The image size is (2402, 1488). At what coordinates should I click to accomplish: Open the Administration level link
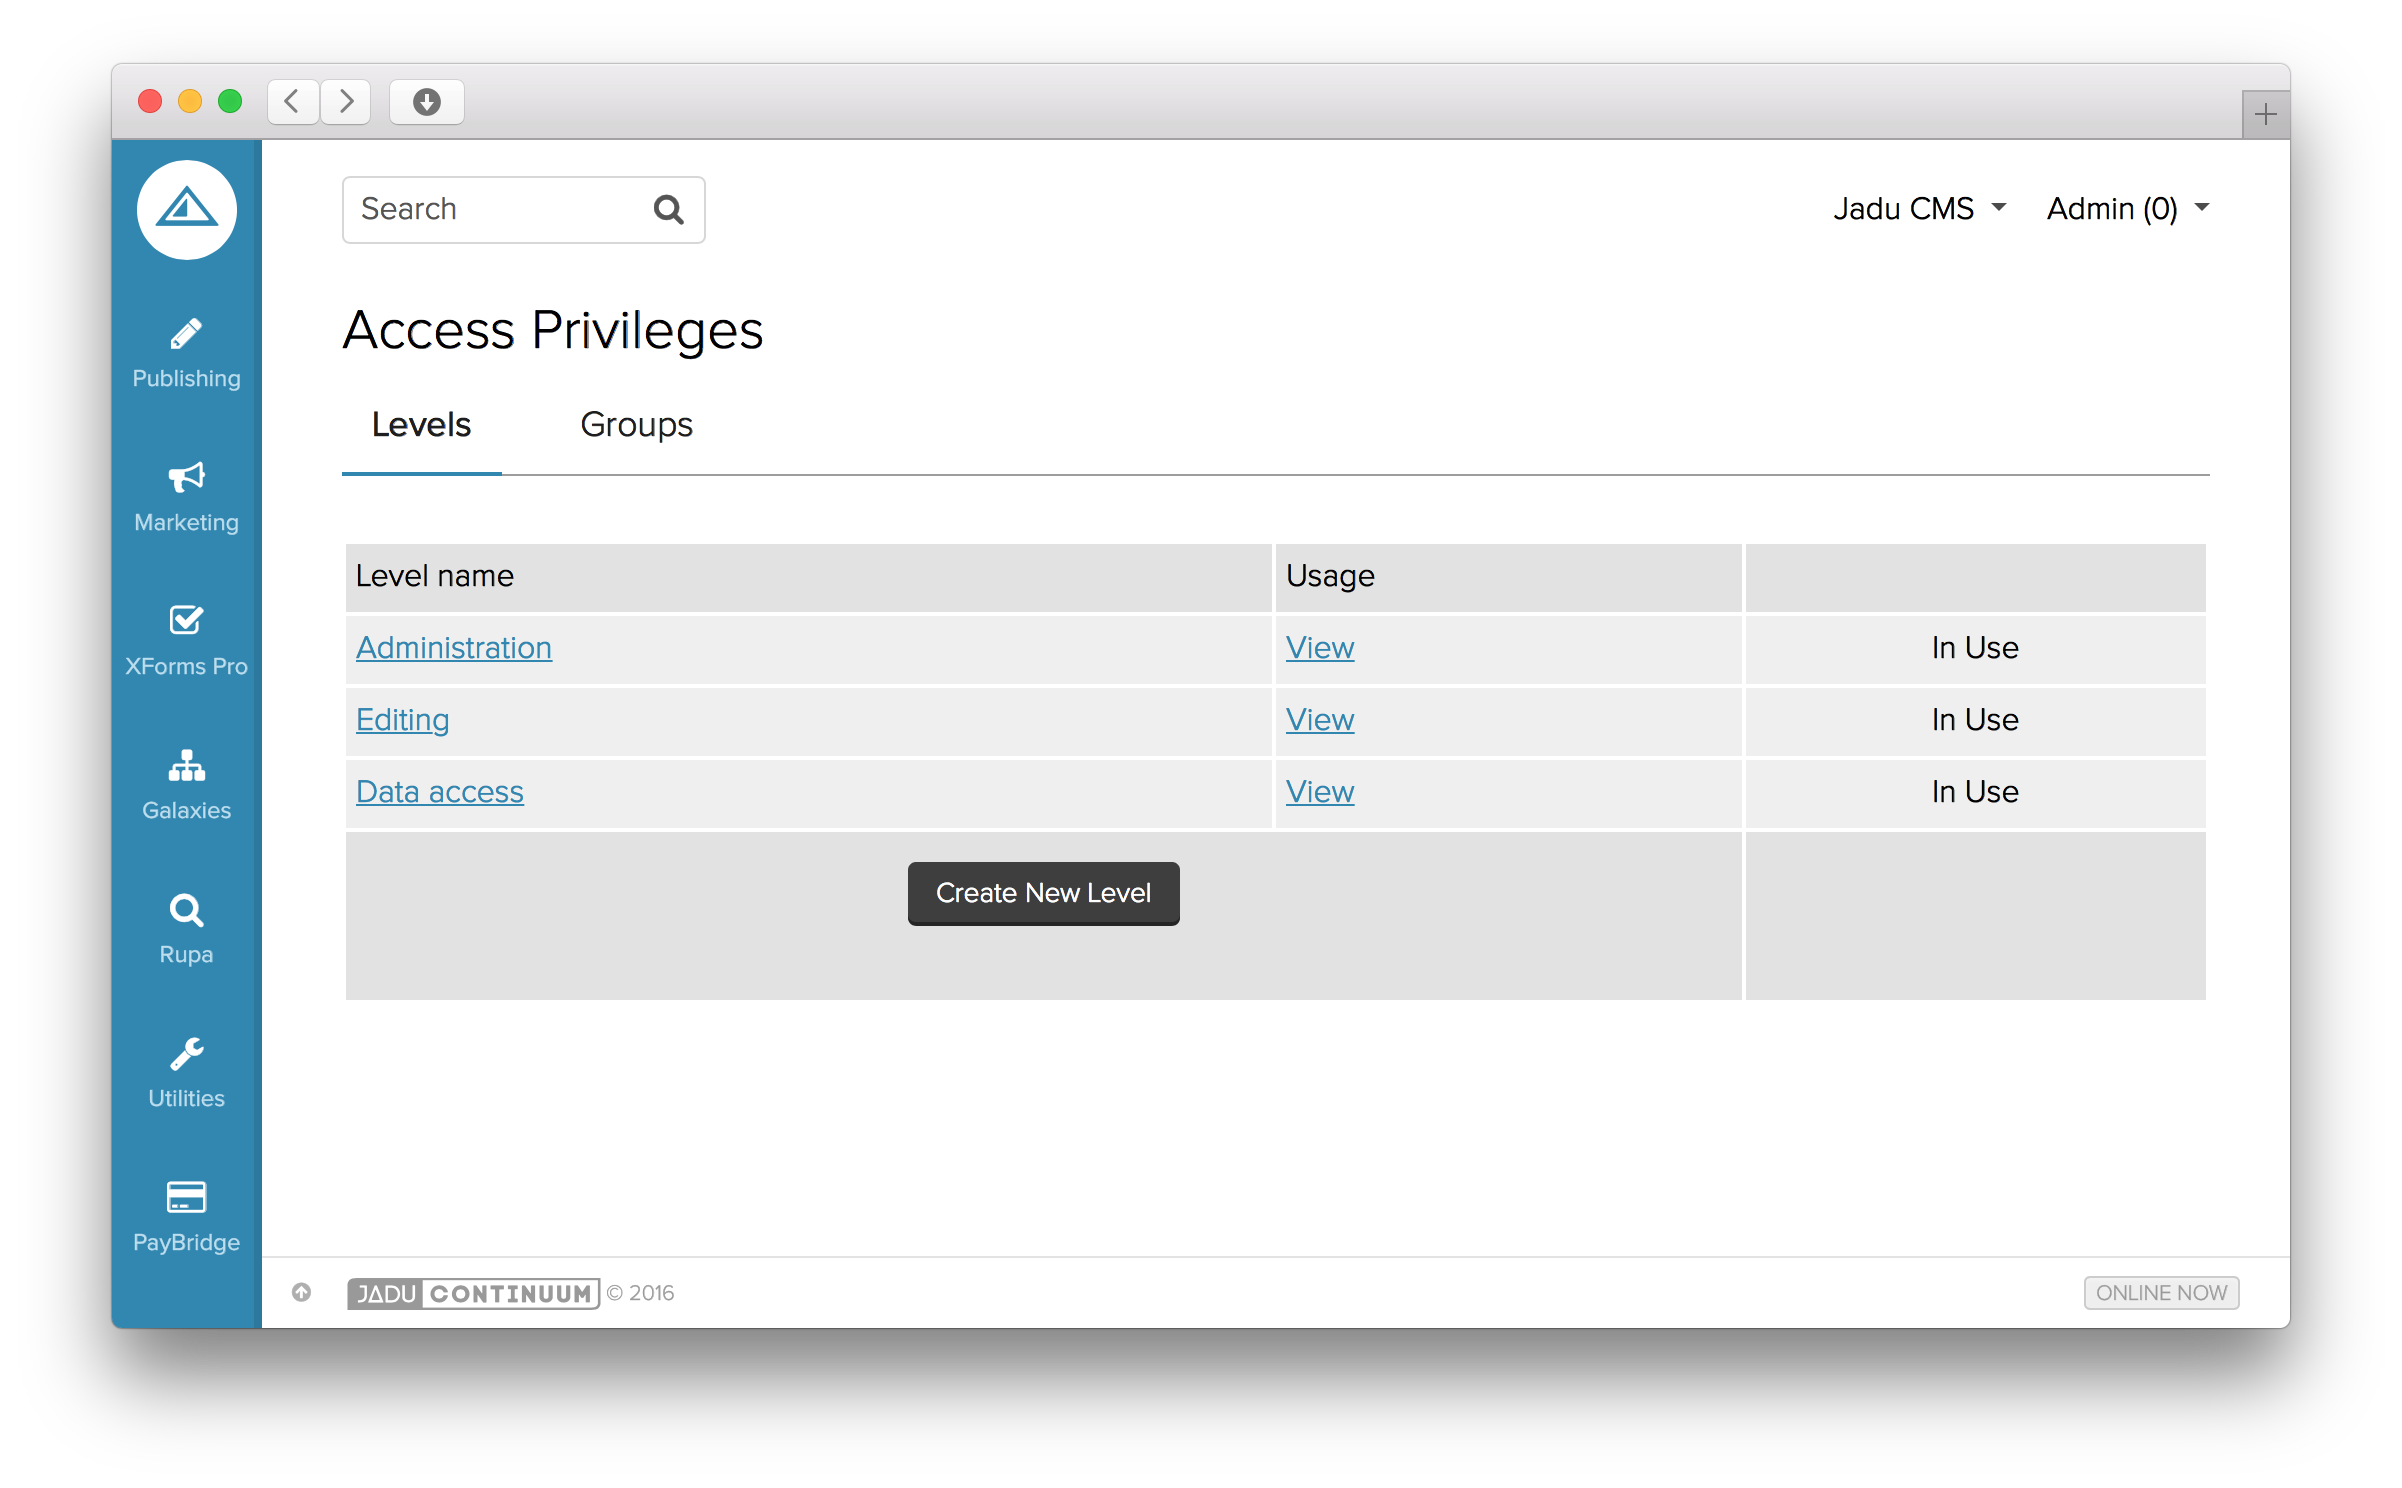coord(454,648)
